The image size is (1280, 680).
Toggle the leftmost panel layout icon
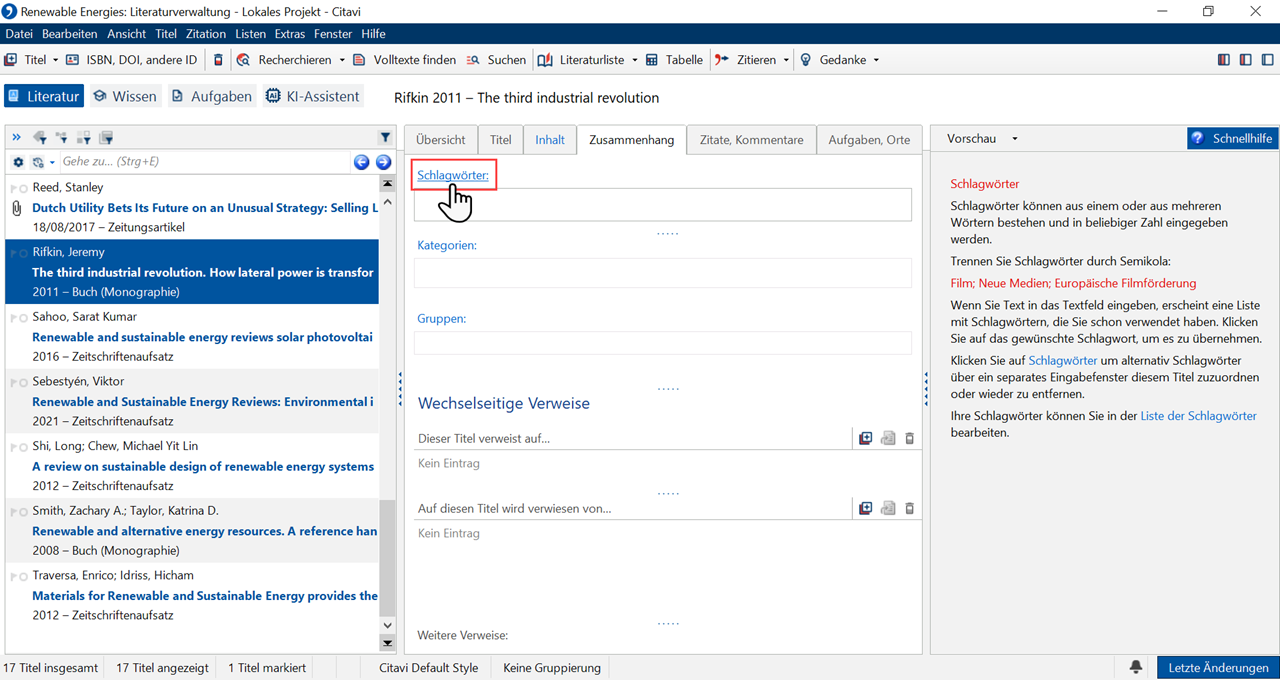pos(1224,60)
